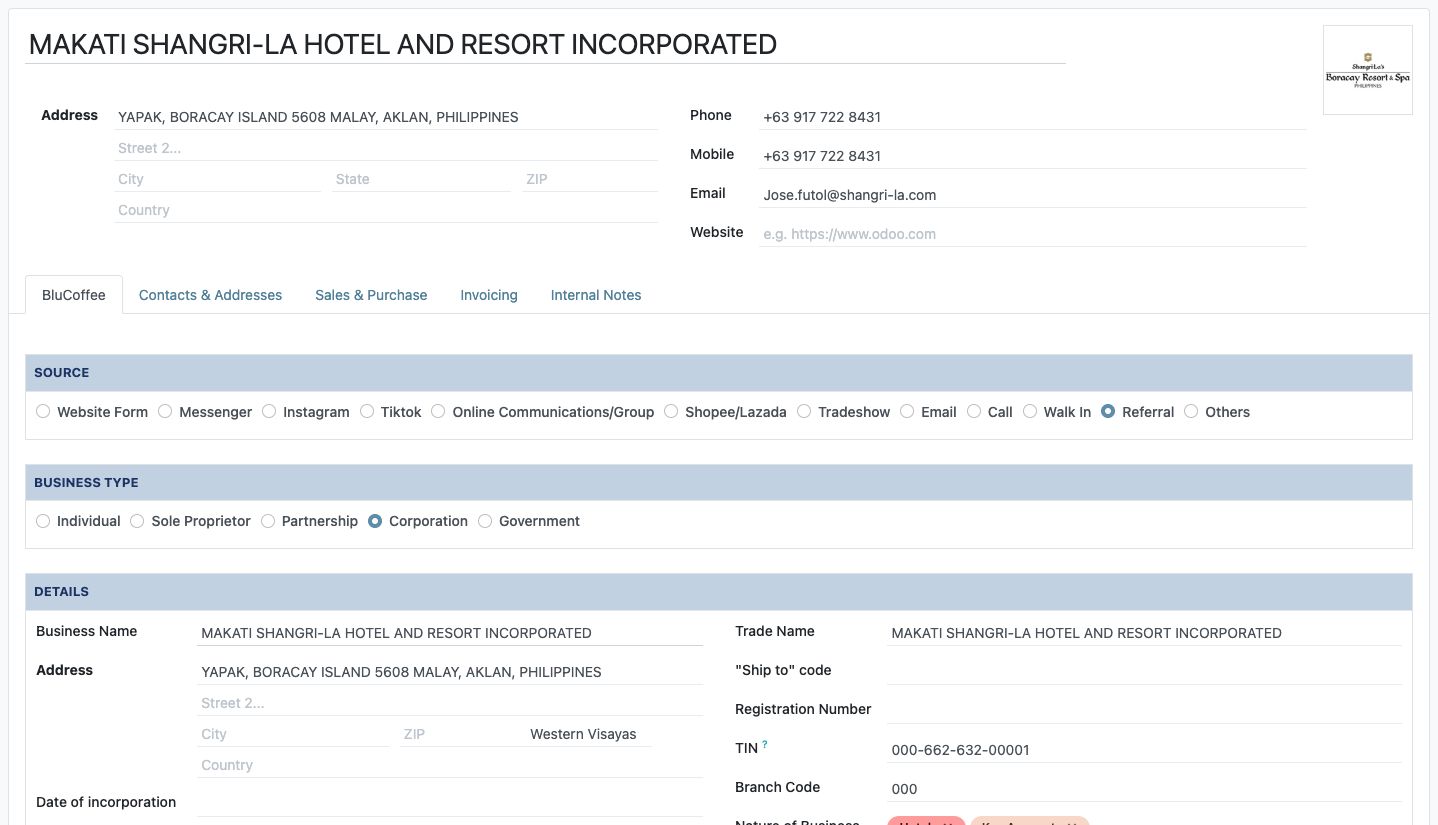The height and width of the screenshot is (825, 1438).
Task: Click the top Street 2 field
Action: pos(386,148)
